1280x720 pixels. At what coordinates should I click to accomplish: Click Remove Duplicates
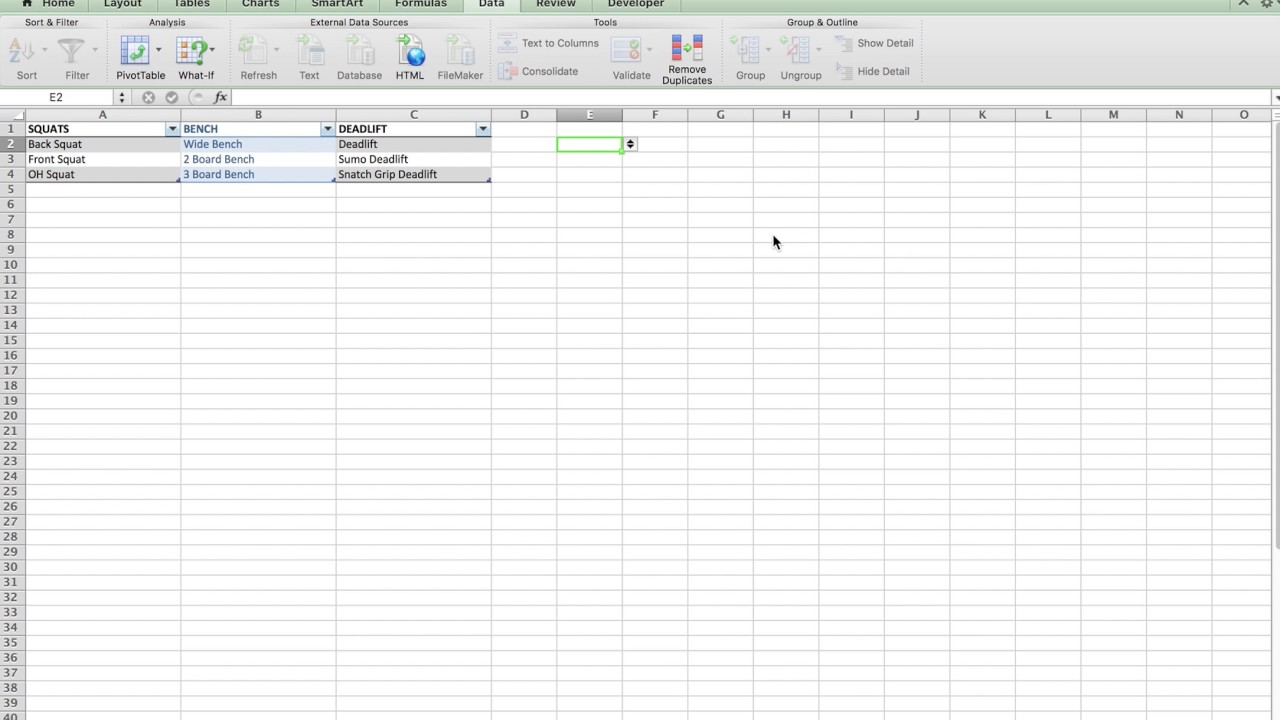coord(687,60)
